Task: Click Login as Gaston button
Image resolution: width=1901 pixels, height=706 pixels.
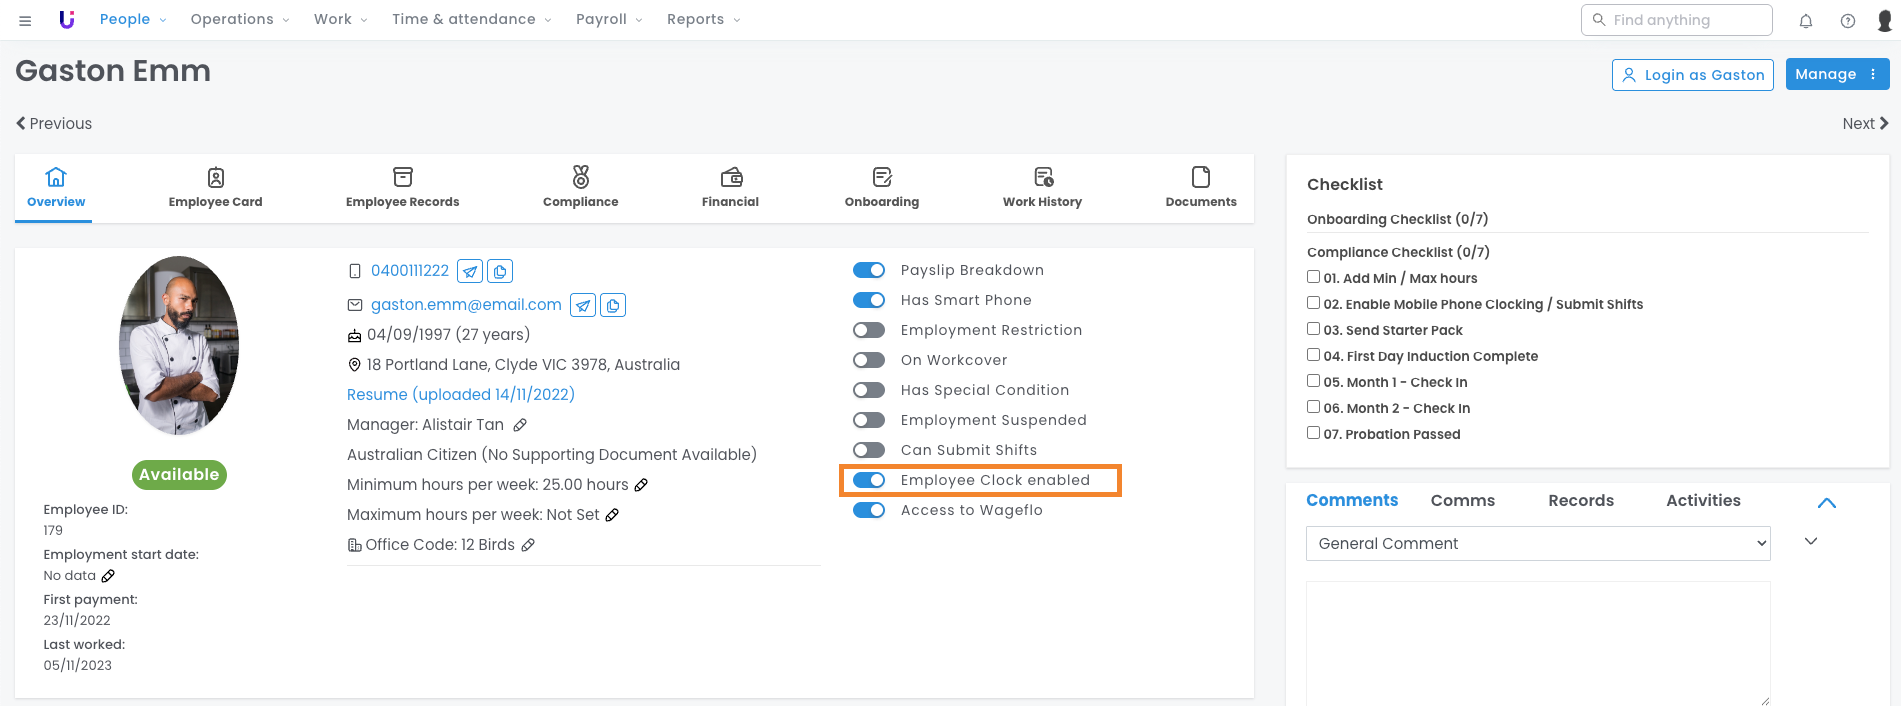Action: pyautogui.click(x=1692, y=75)
